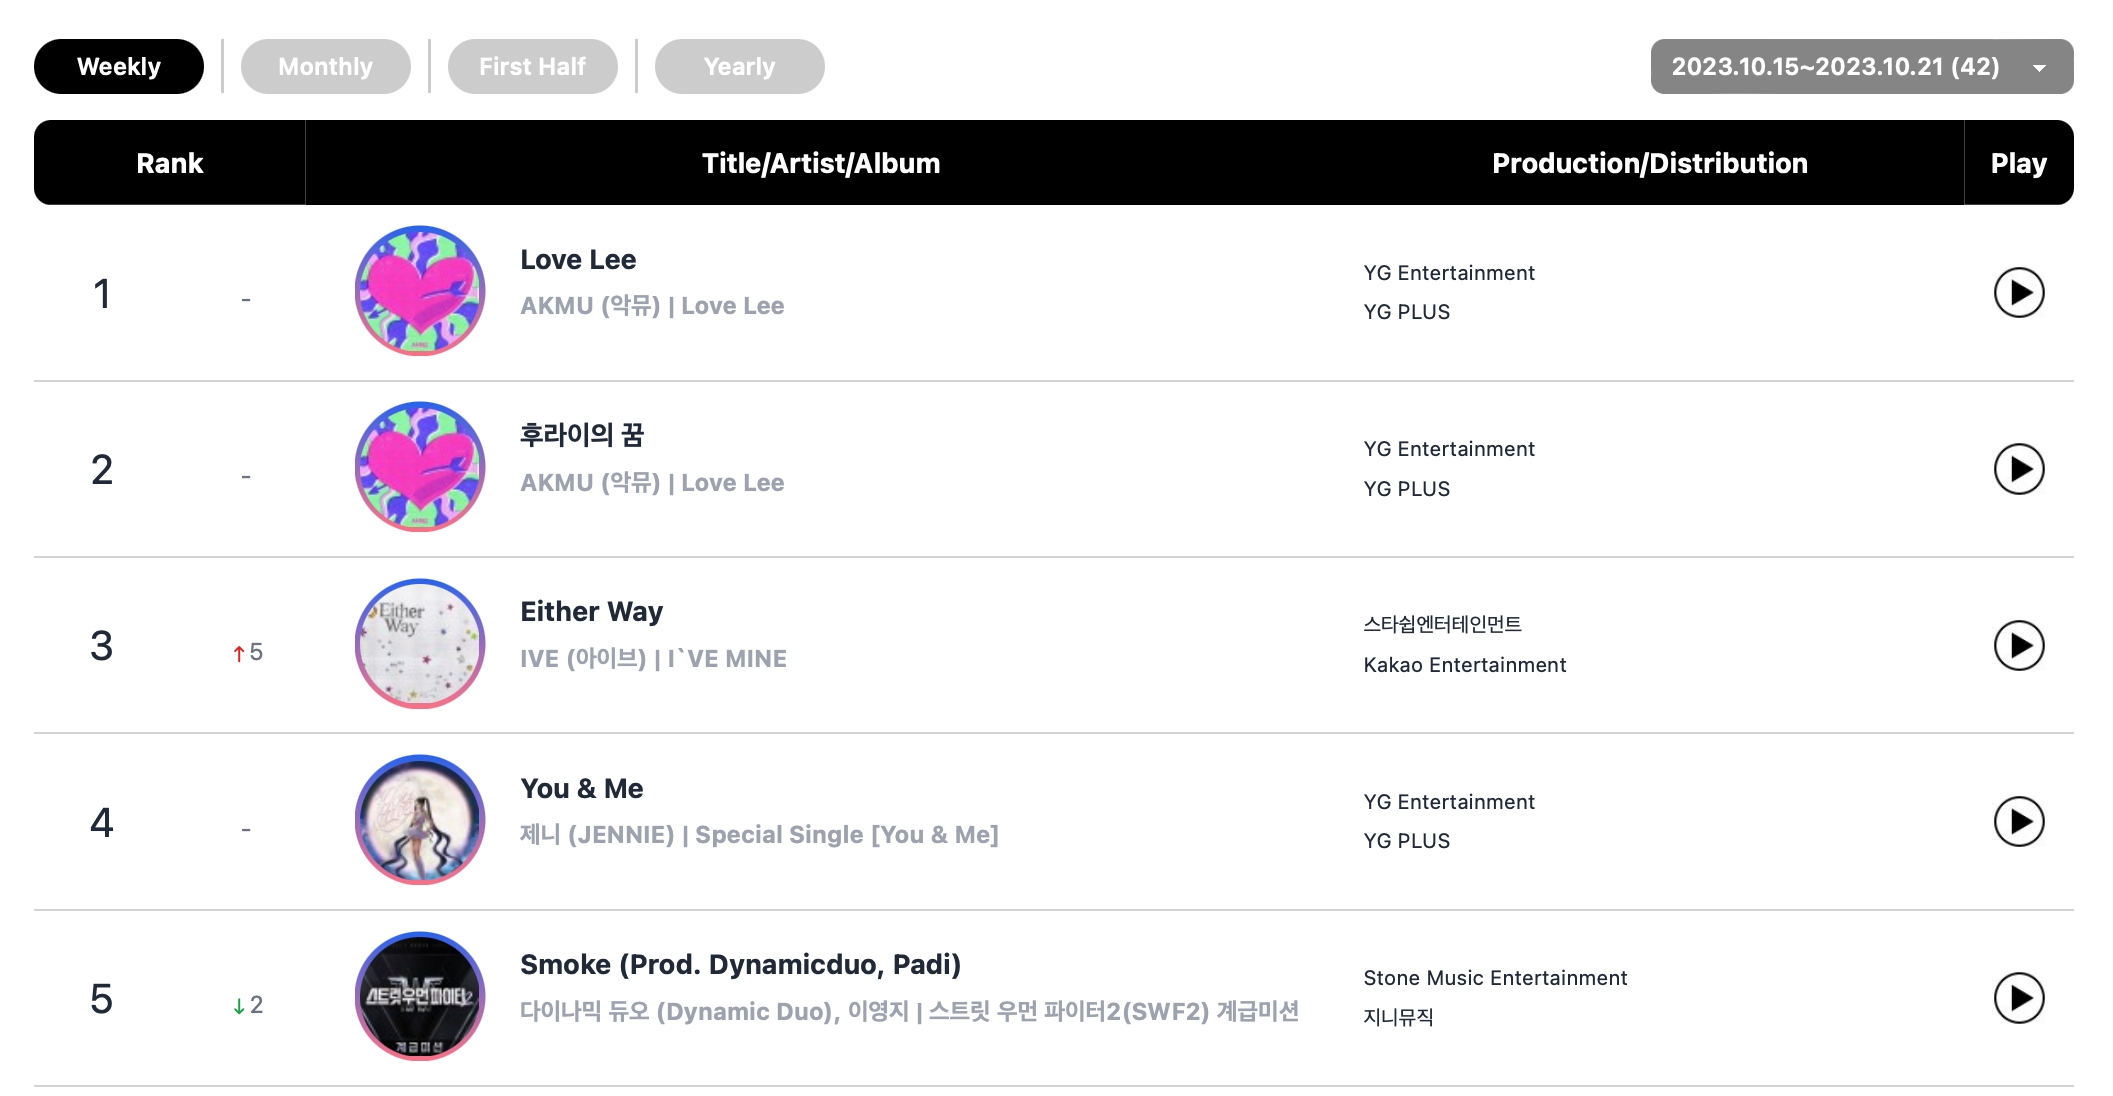Open SWF2 Smoke album artwork
The width and height of the screenshot is (2113, 1096).
pyautogui.click(x=420, y=997)
